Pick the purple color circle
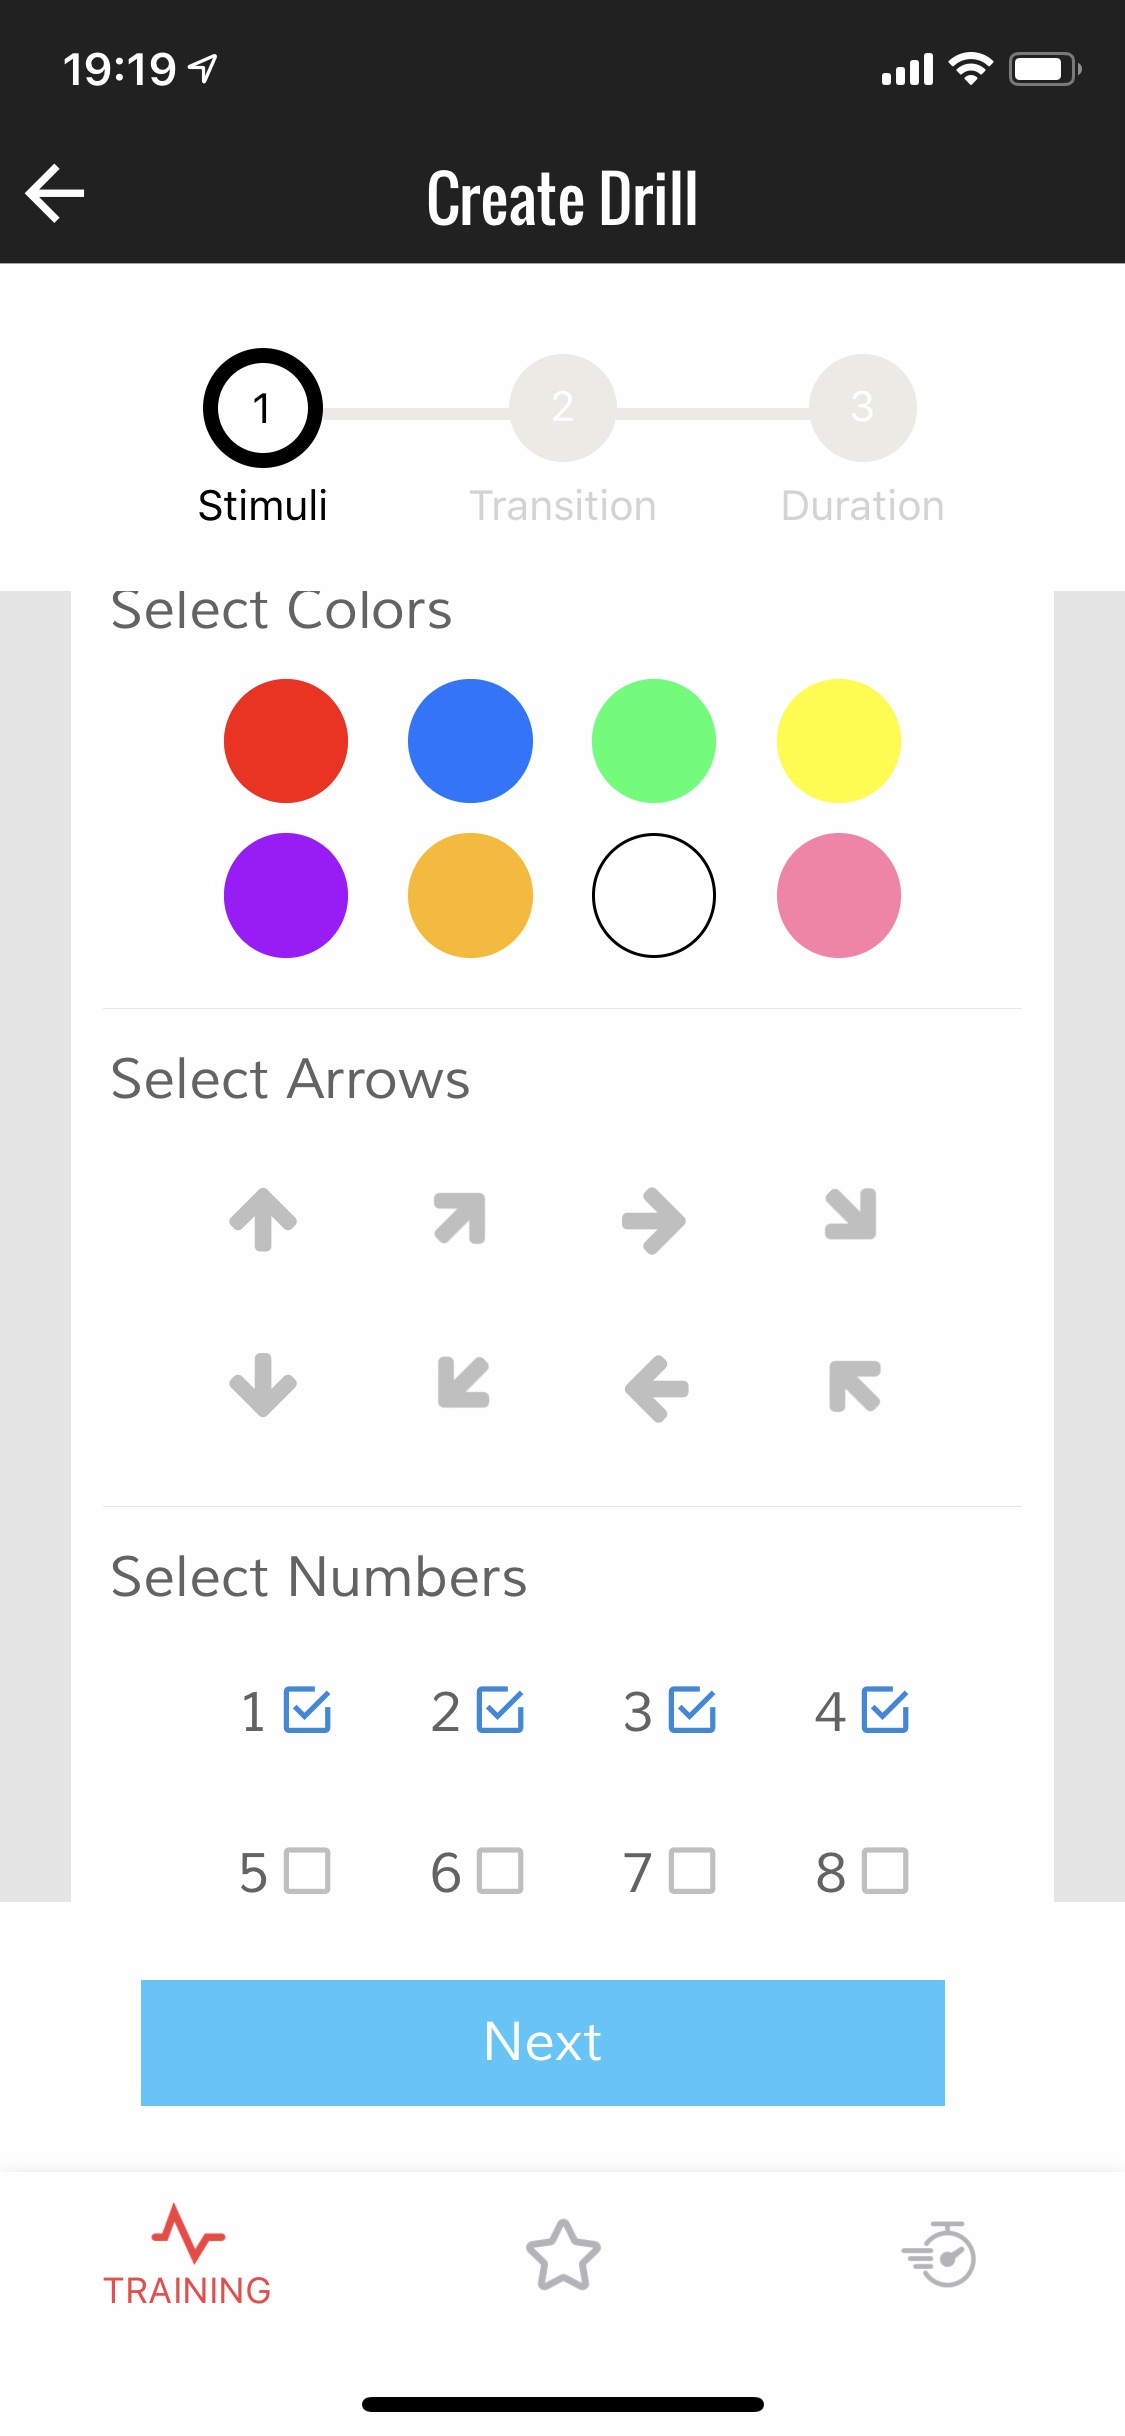1125x2436 pixels. pyautogui.click(x=286, y=895)
